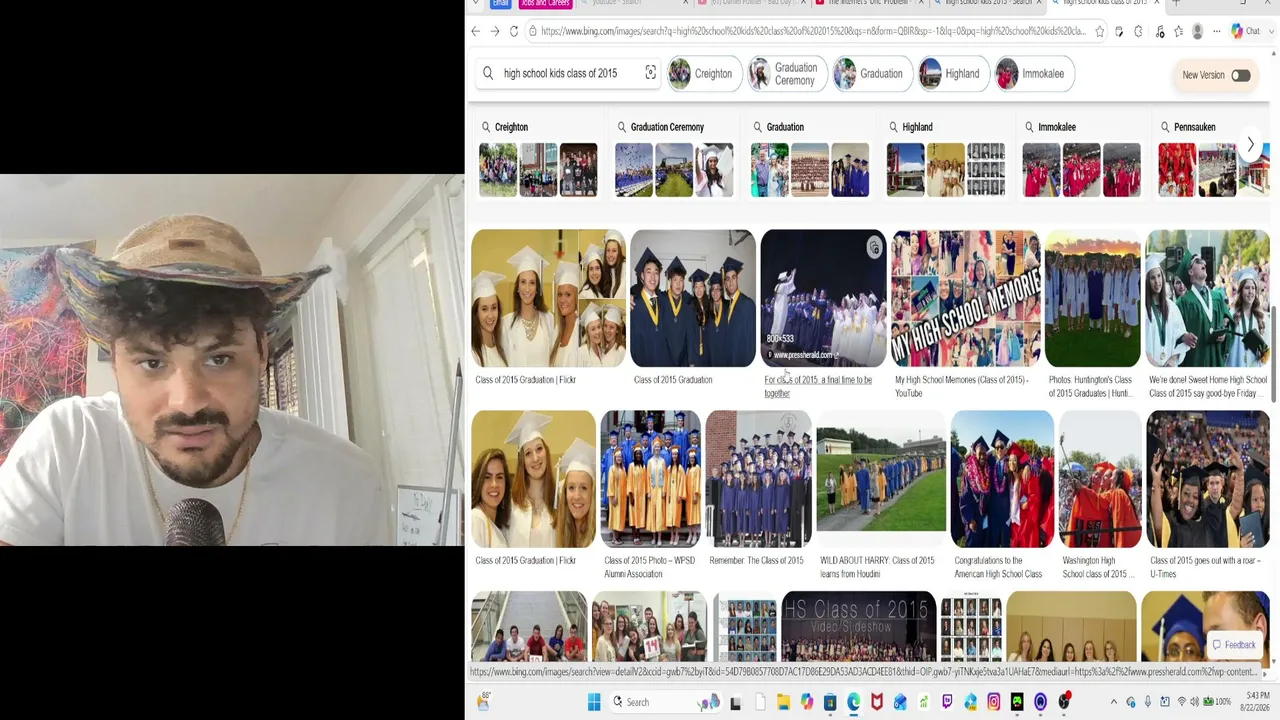Screen dimensions: 1280x720
Task: Switch to the Jobs and Careers tab
Action: click(x=545, y=4)
